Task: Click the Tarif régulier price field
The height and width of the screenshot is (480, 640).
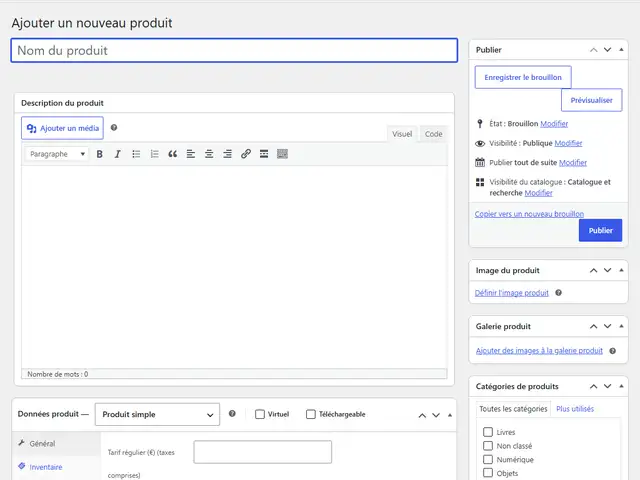Action: (x=262, y=452)
